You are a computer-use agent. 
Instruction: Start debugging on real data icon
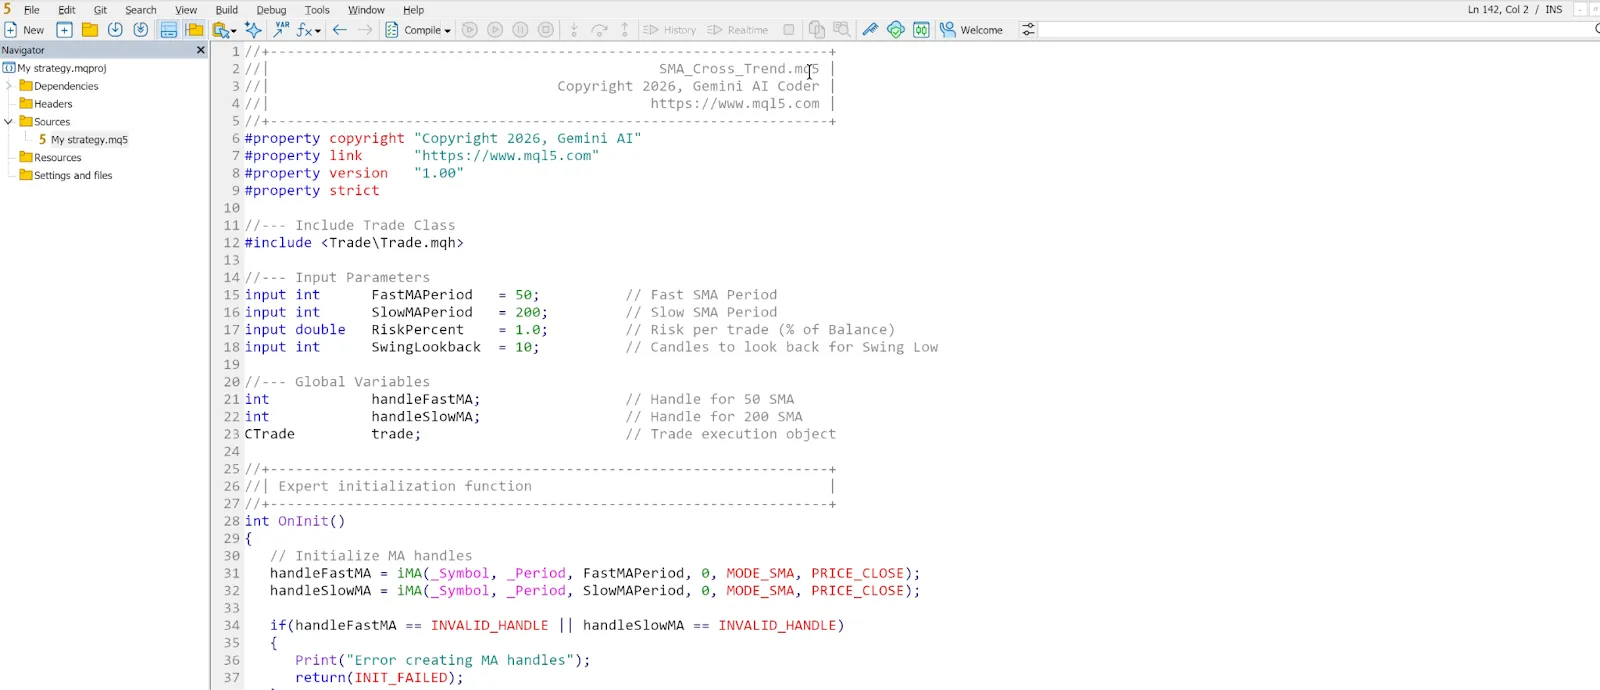[495, 30]
